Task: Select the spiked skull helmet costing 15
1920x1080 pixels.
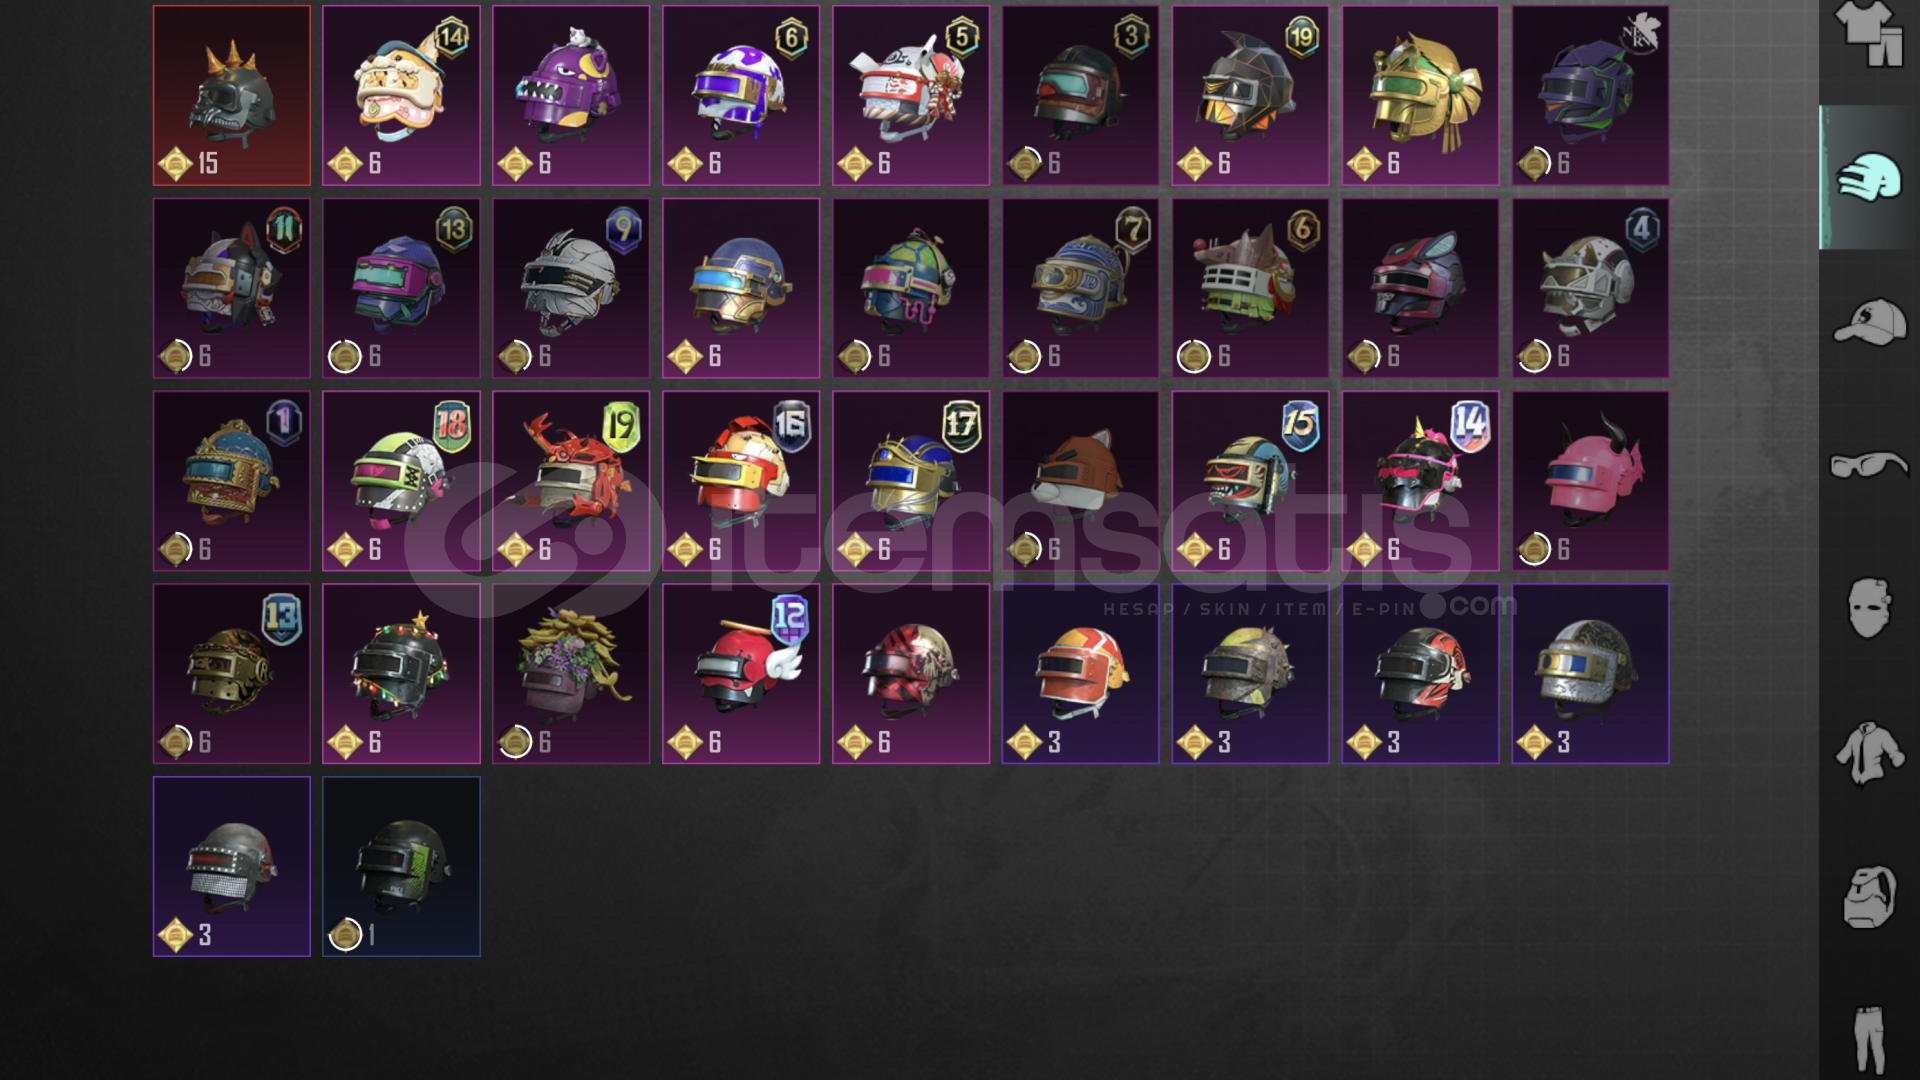Action: [x=232, y=96]
